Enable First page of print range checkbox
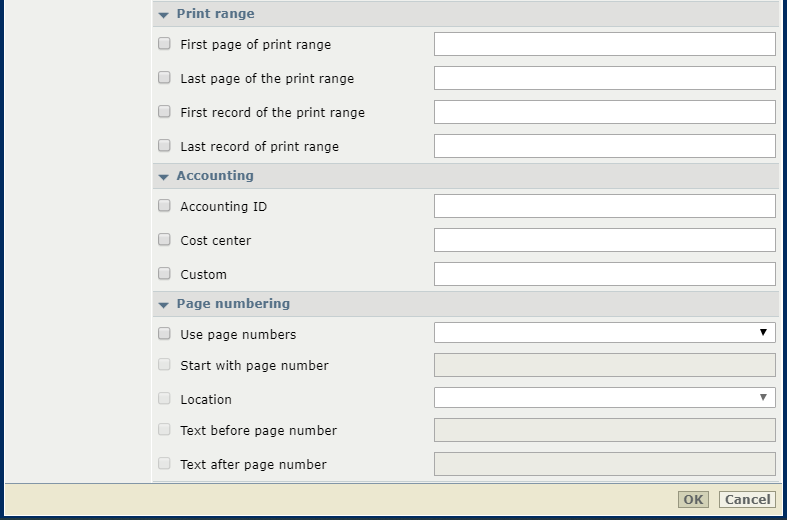 point(164,44)
